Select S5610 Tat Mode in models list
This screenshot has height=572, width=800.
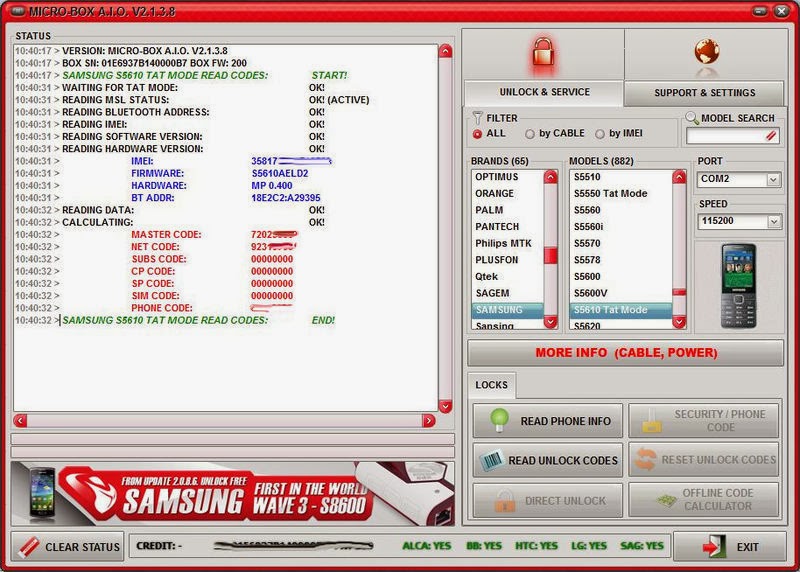pos(621,310)
